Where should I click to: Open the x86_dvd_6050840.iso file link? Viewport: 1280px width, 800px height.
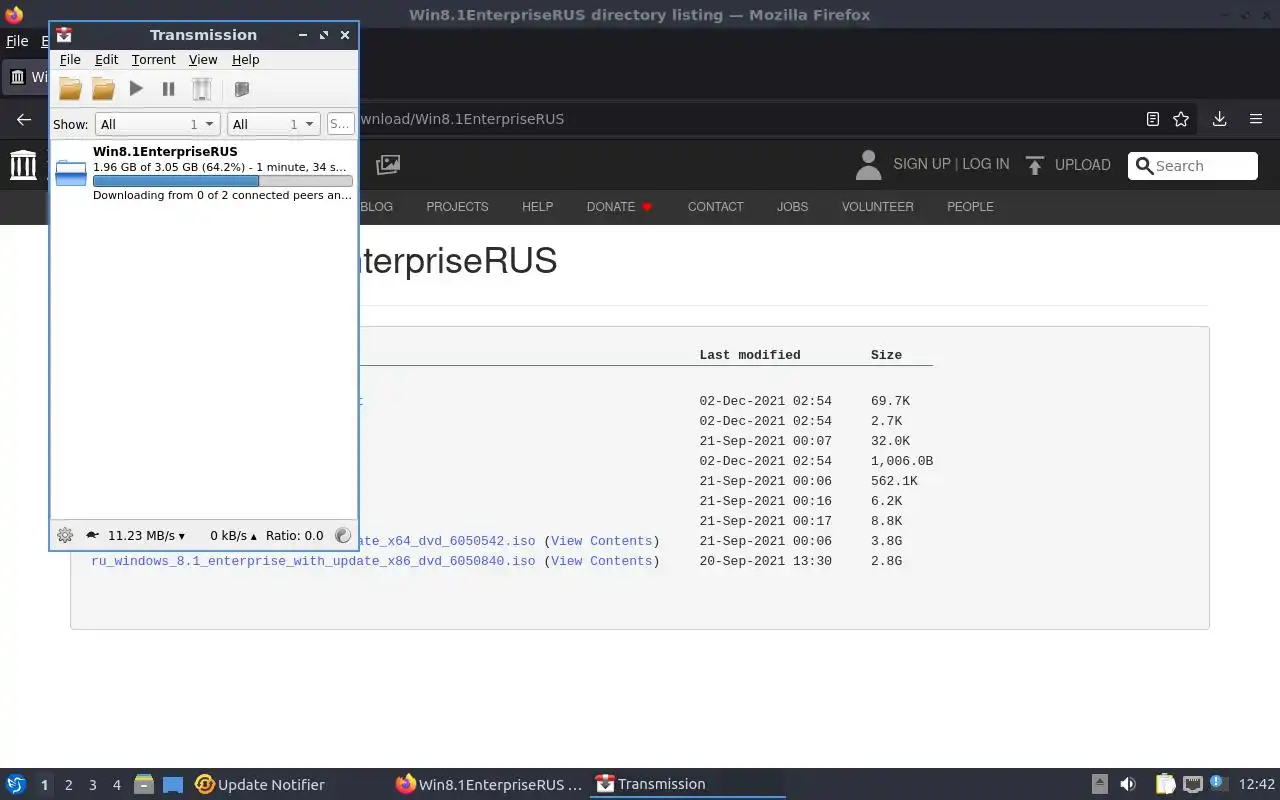[313, 561]
